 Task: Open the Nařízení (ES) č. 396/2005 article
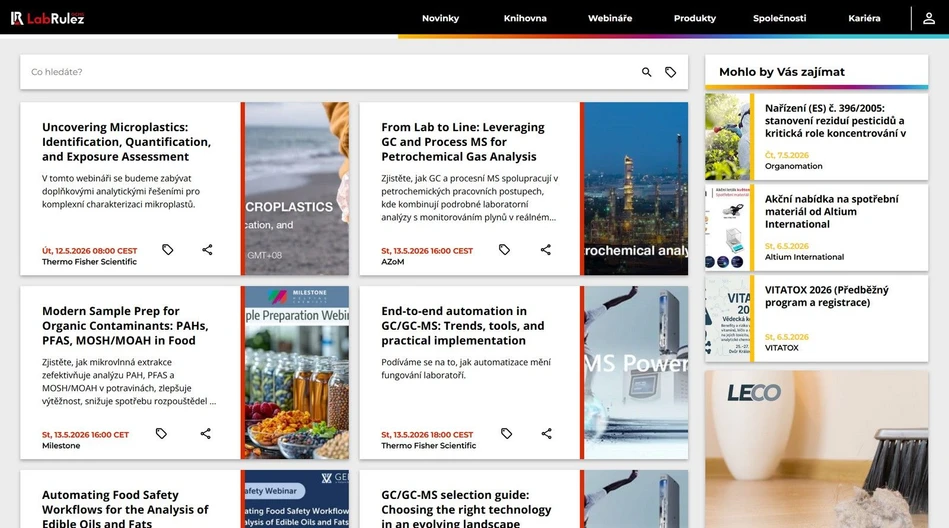[x=835, y=120]
